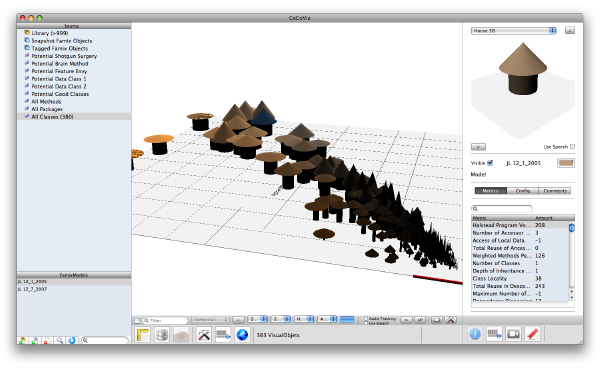Click the yellow ruler layout icon
The image size is (600, 370).
click(x=143, y=335)
